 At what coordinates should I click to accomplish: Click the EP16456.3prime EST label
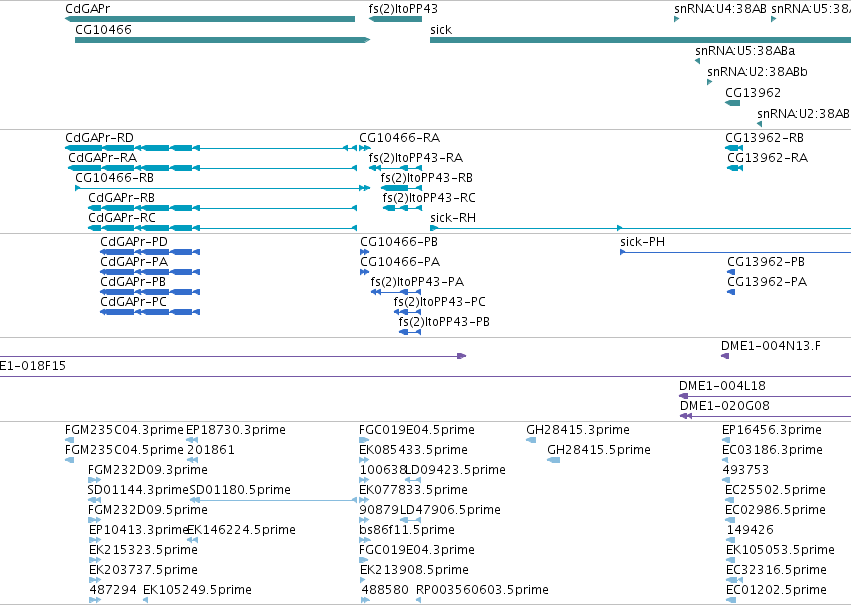772,430
